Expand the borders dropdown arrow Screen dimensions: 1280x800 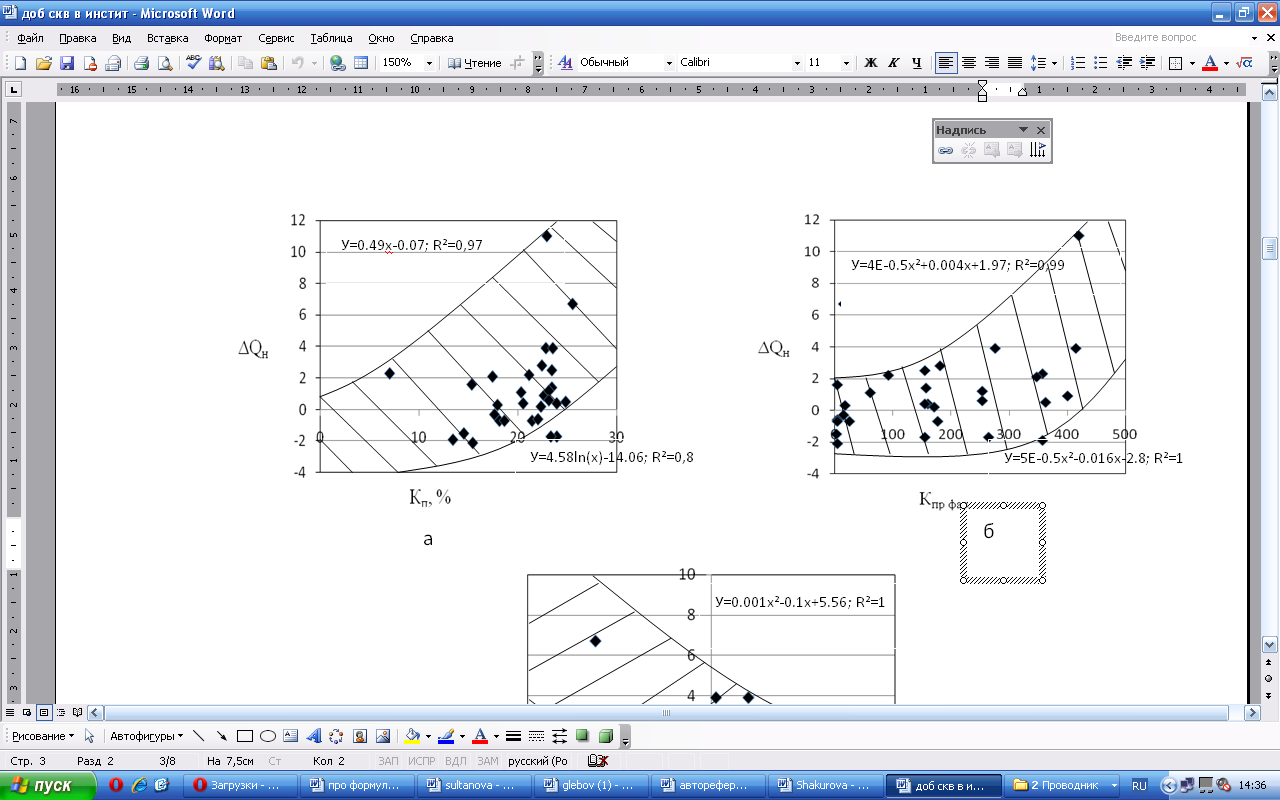point(1191,63)
